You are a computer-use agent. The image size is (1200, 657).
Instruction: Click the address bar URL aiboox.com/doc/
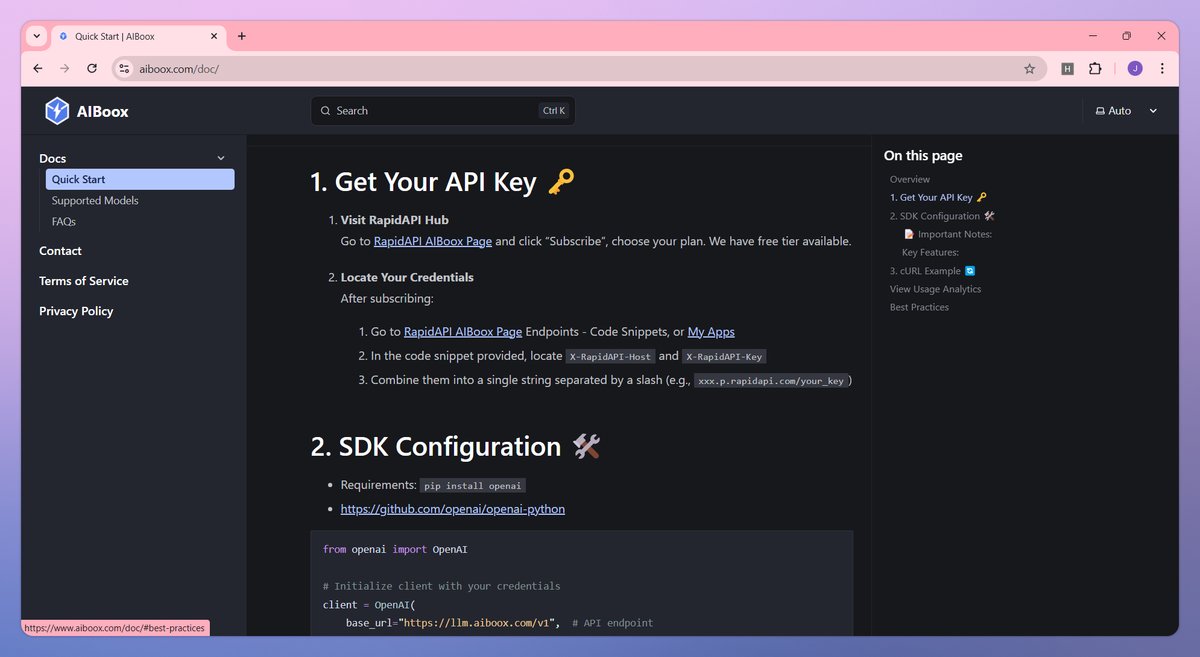179,69
